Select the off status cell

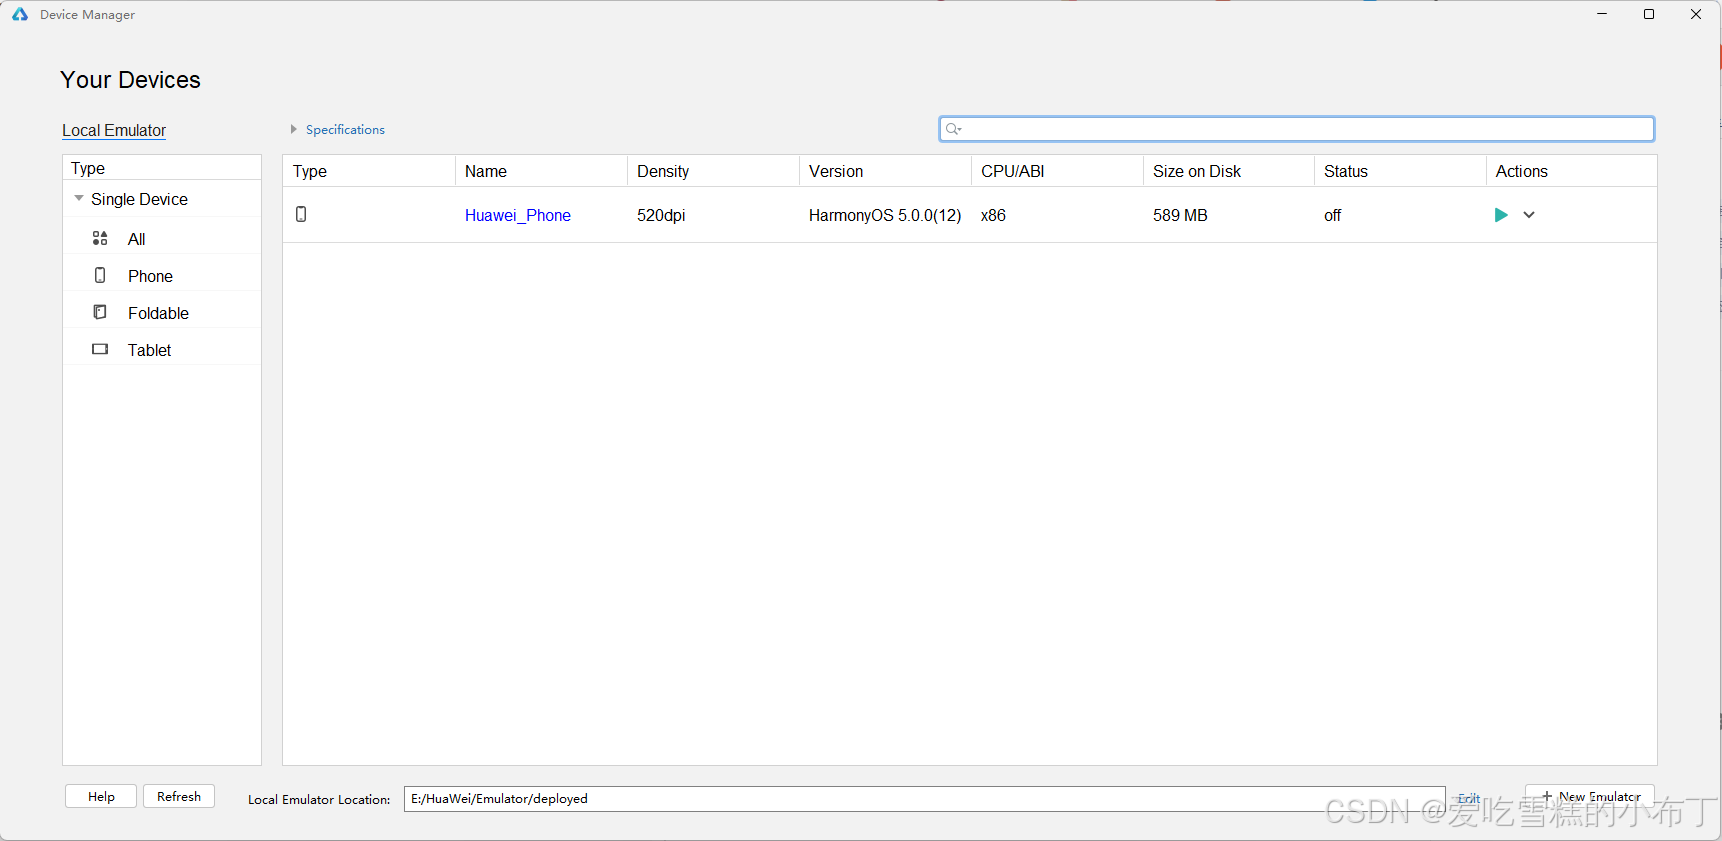1332,215
